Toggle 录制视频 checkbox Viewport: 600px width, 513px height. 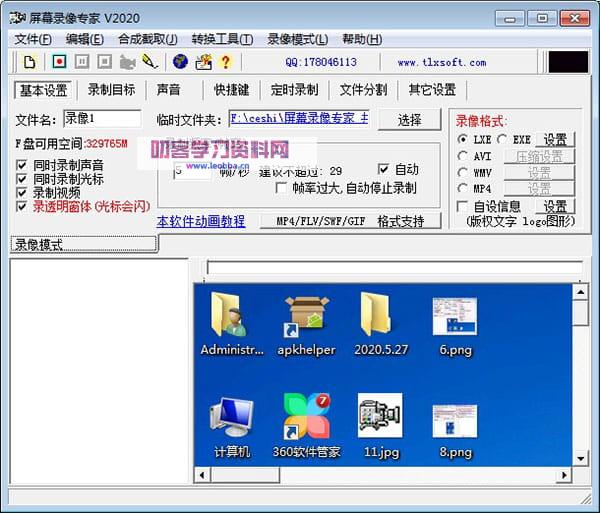pos(21,193)
